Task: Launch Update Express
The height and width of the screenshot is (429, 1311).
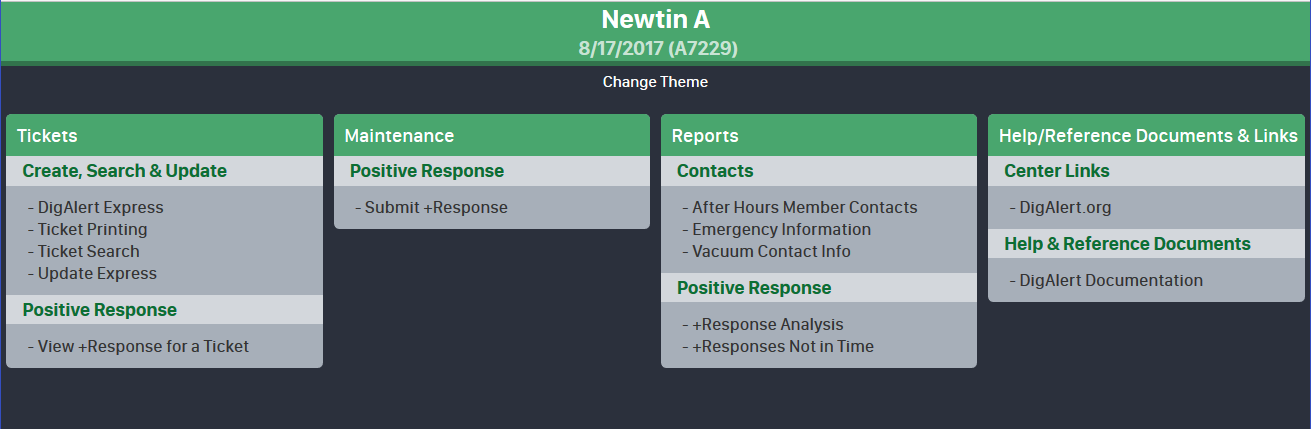Action: click(x=97, y=274)
